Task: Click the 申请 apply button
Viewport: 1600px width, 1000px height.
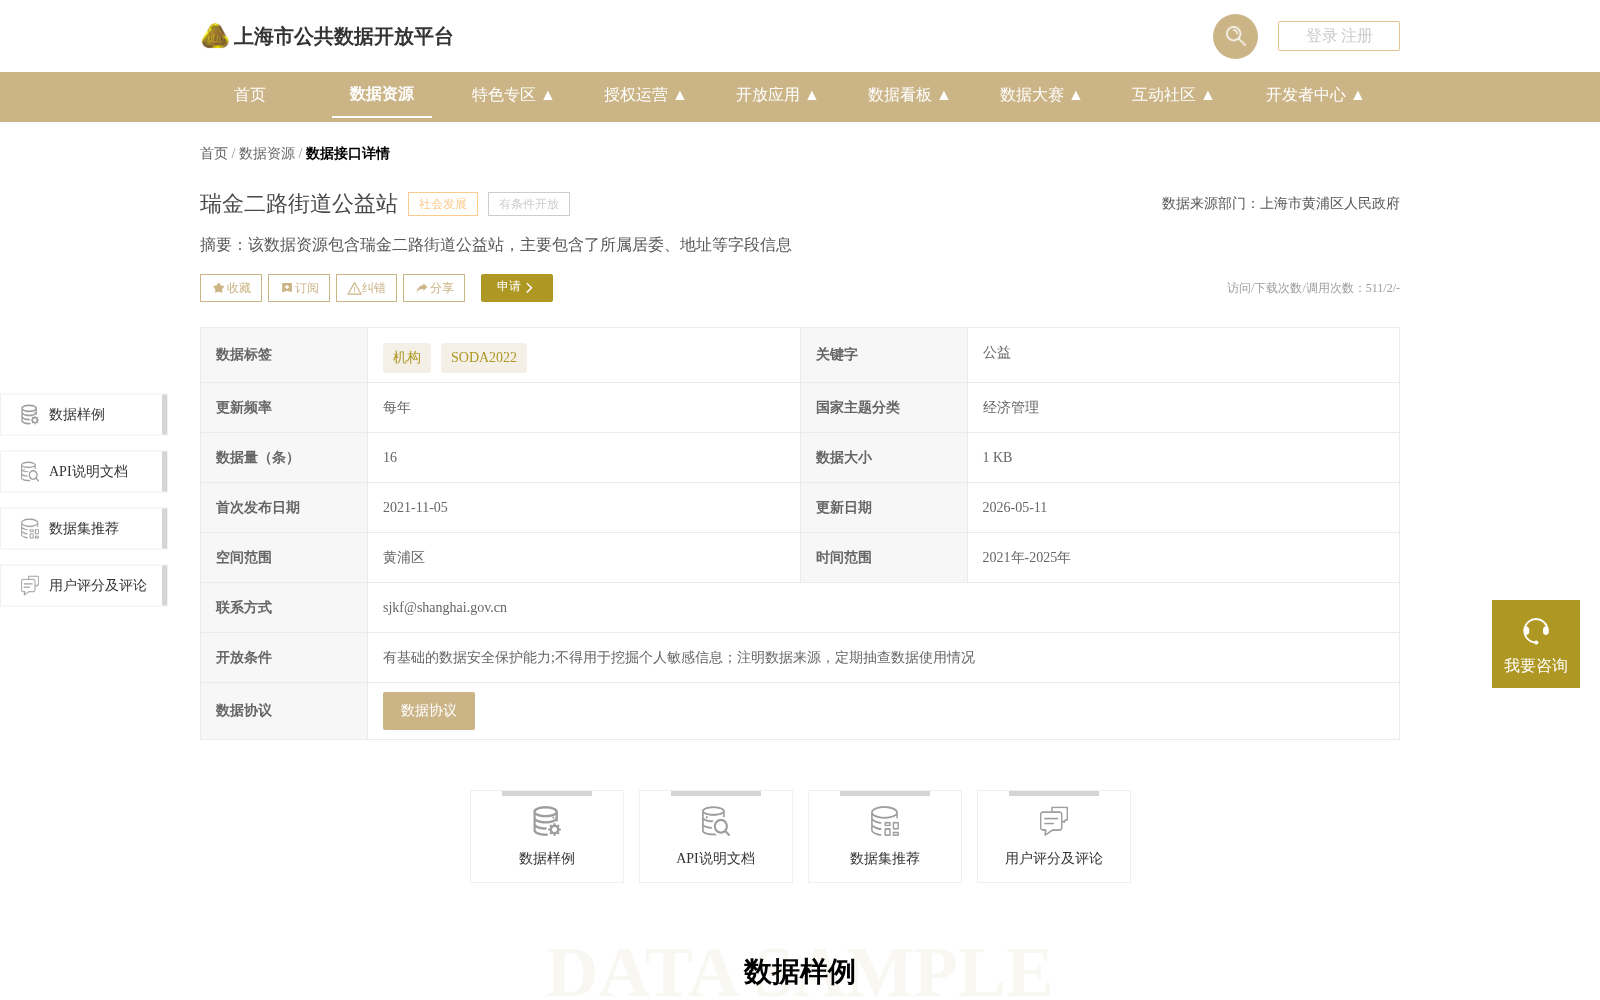Action: 517,288
